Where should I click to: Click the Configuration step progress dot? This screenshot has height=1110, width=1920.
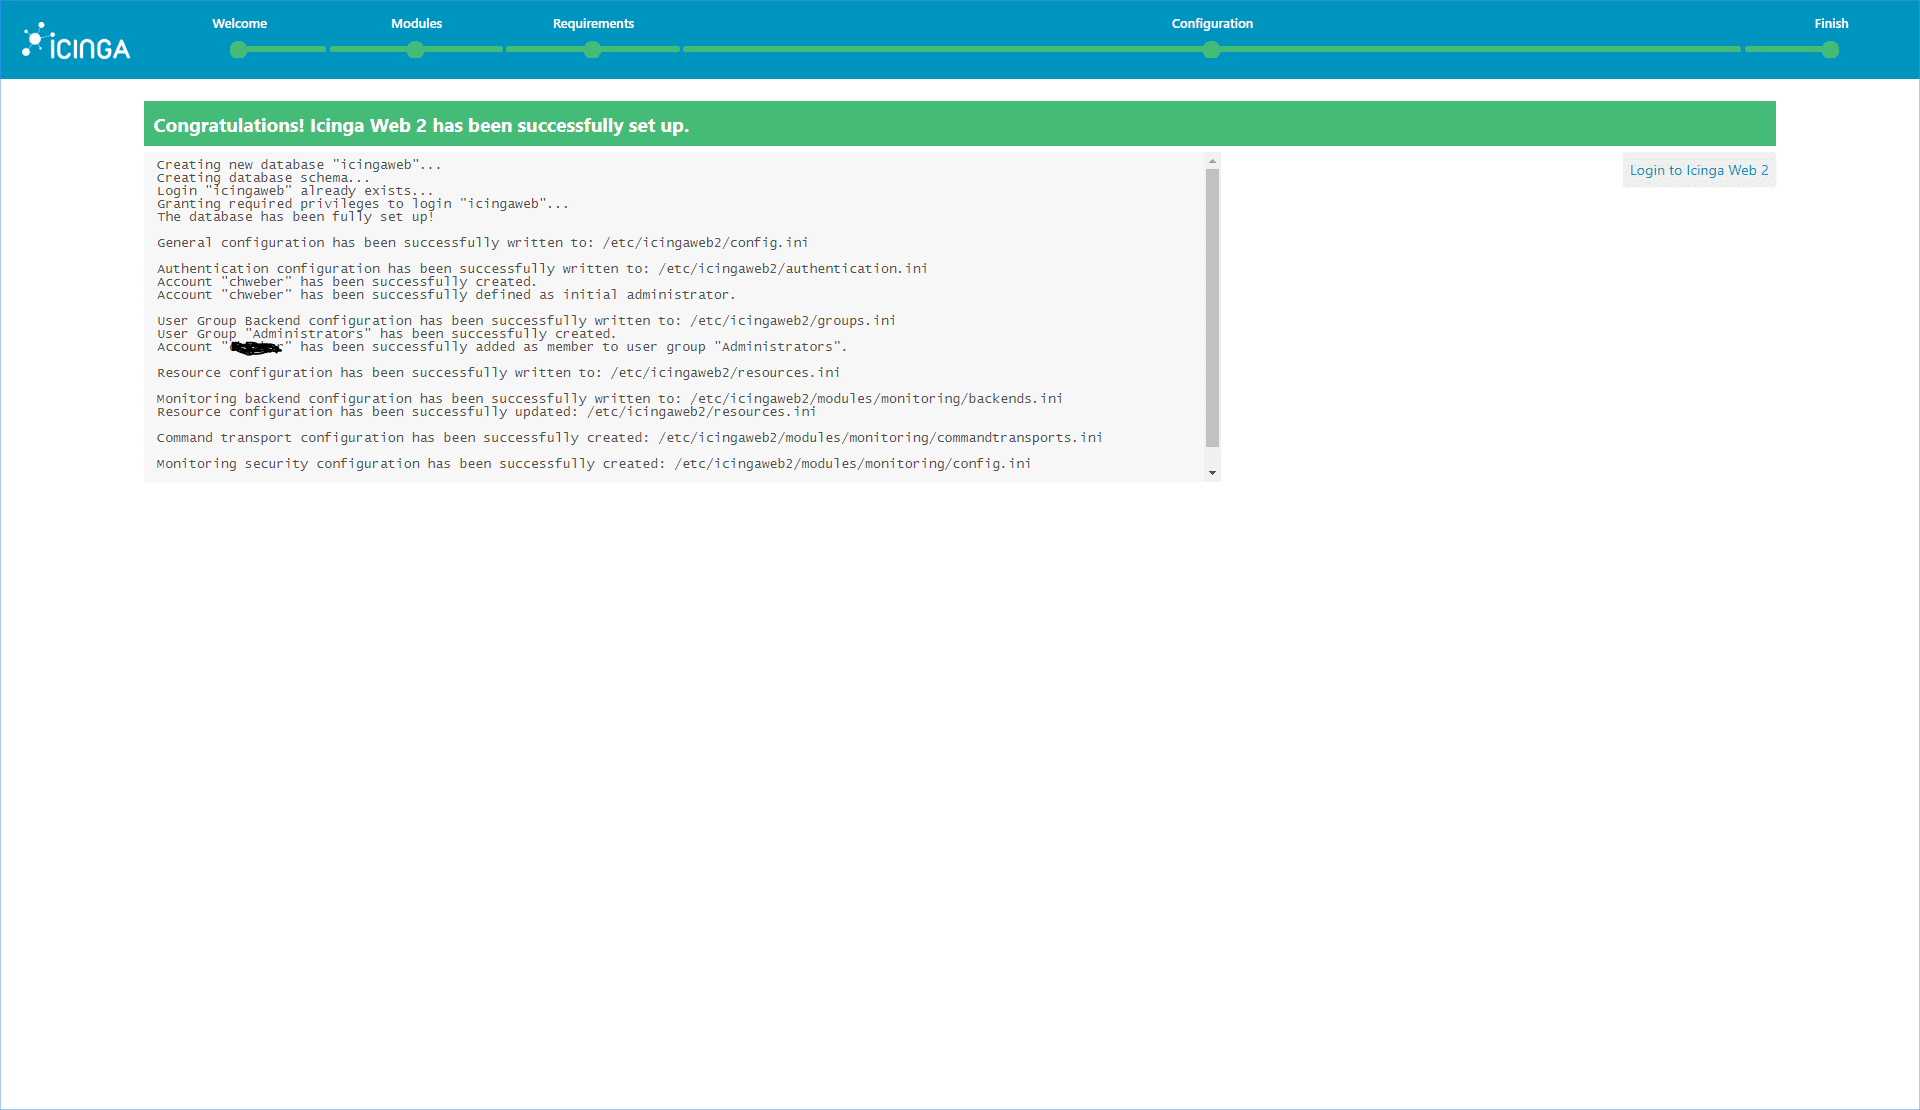coord(1211,49)
